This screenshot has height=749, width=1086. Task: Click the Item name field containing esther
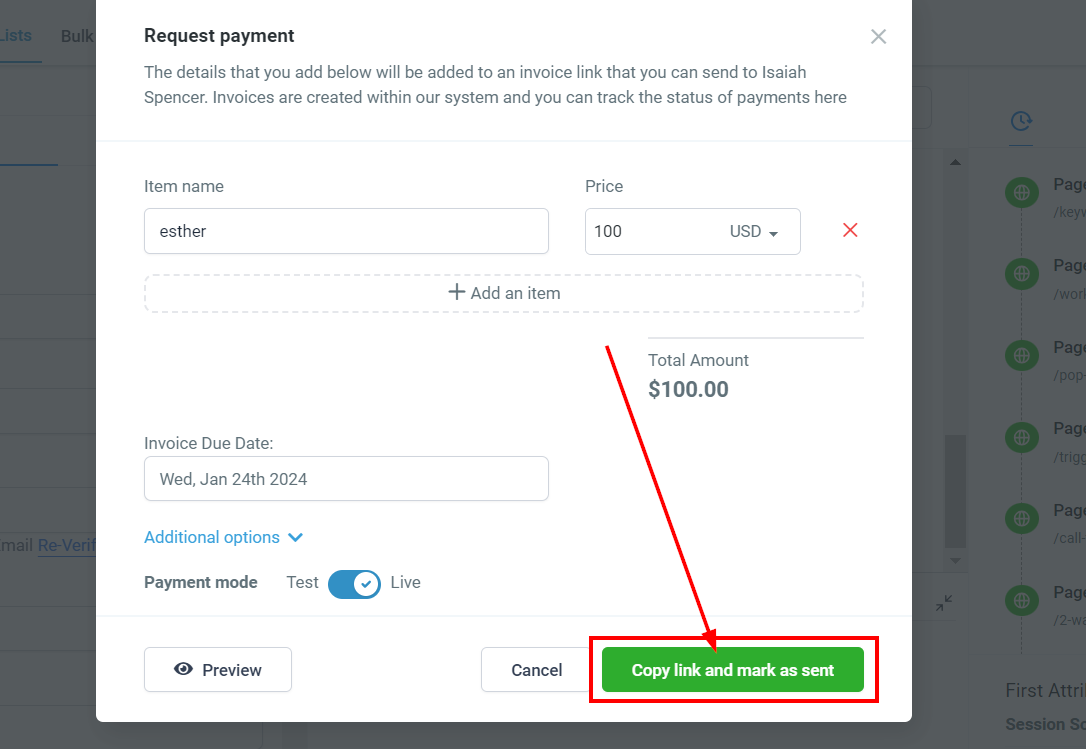click(346, 231)
